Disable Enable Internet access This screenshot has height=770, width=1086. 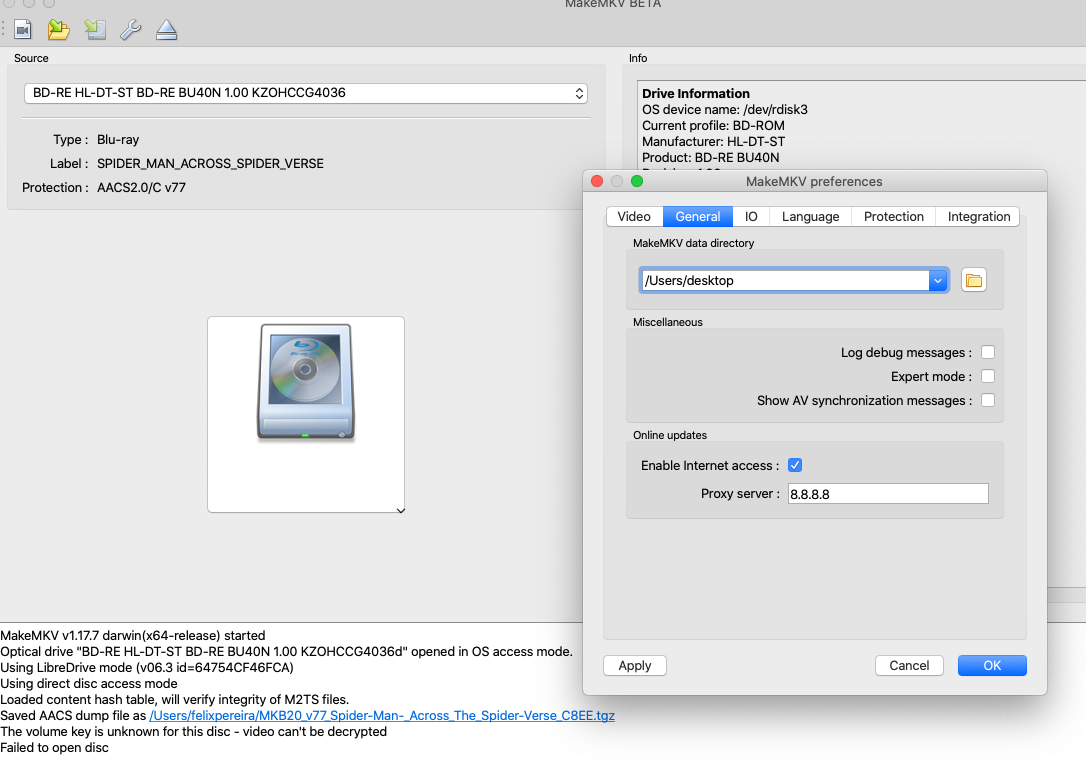794,464
